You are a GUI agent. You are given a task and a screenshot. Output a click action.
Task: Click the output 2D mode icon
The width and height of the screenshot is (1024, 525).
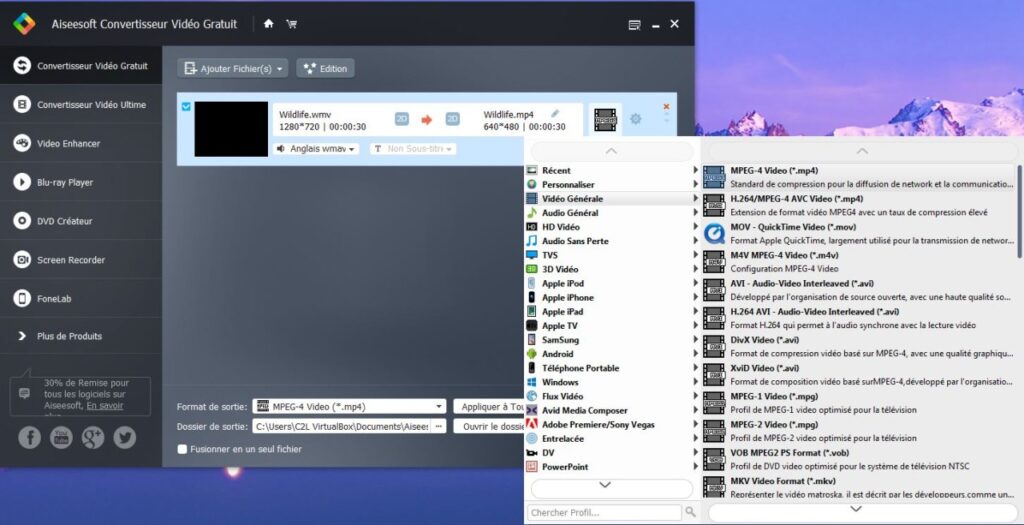pyautogui.click(x=453, y=119)
